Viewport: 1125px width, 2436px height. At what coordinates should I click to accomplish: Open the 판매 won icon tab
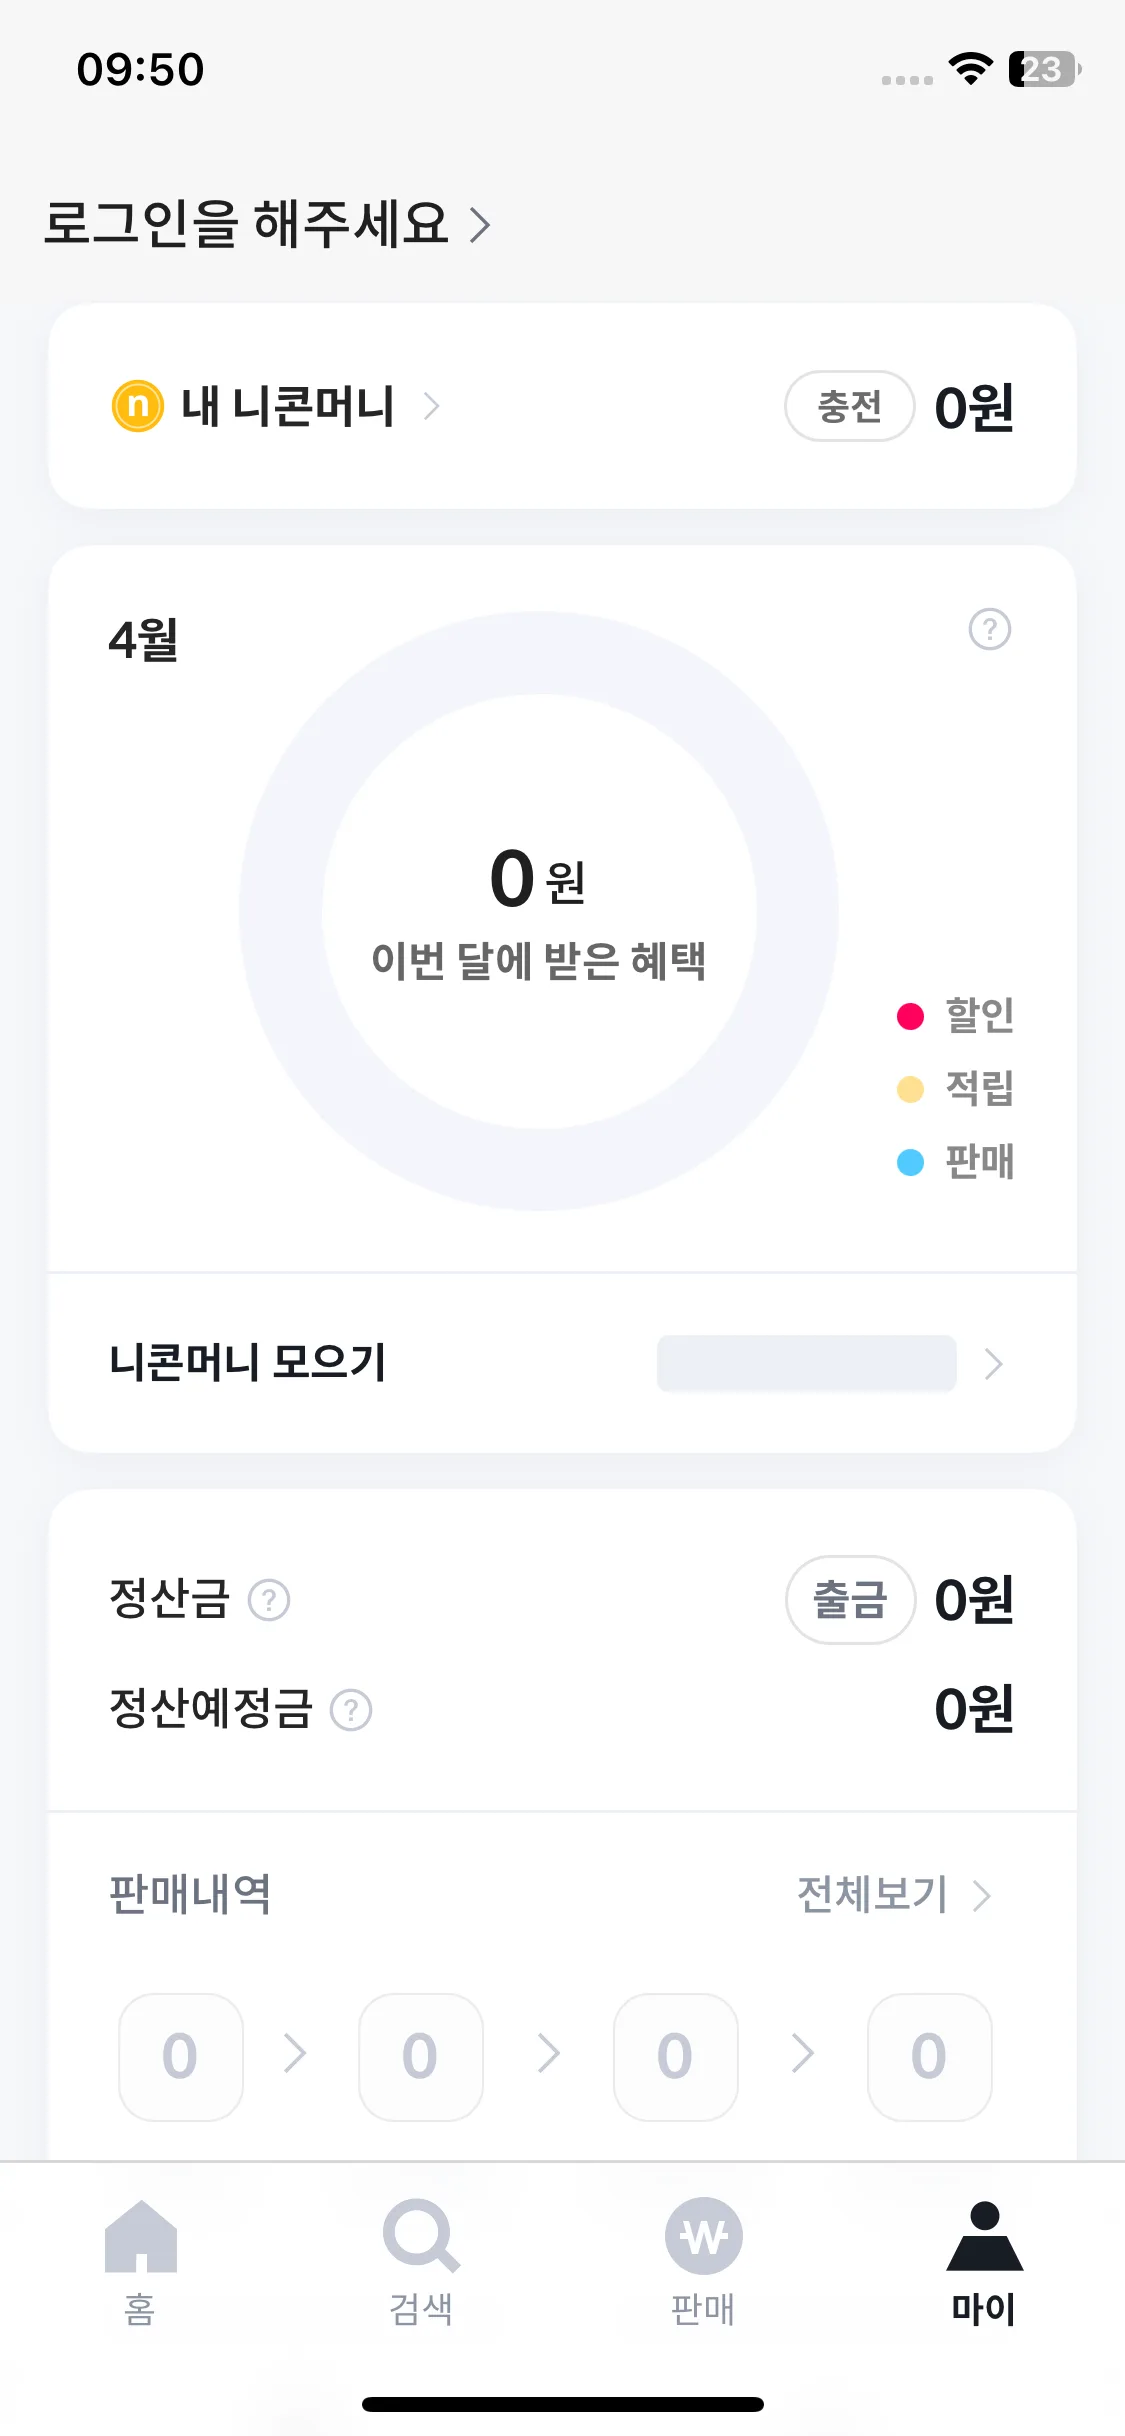click(703, 2263)
